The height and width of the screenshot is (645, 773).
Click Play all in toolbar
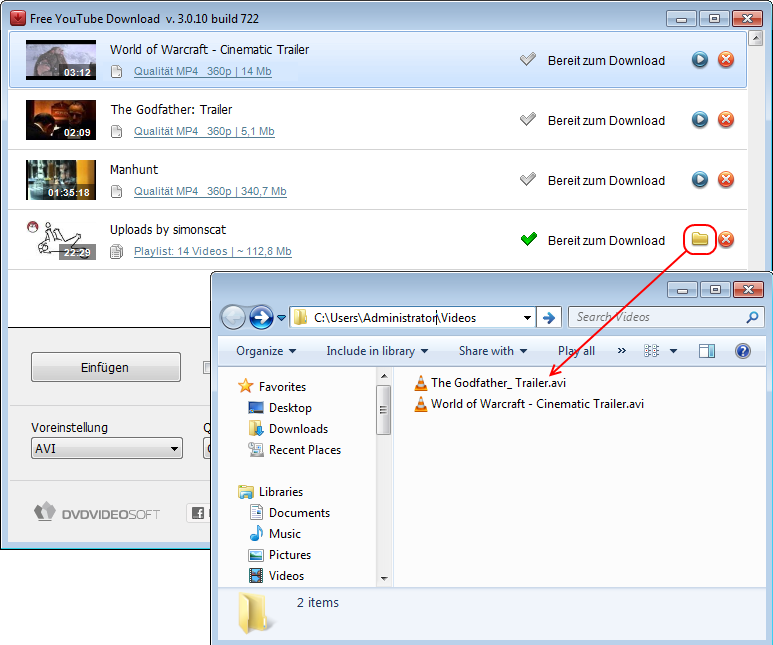click(x=576, y=351)
